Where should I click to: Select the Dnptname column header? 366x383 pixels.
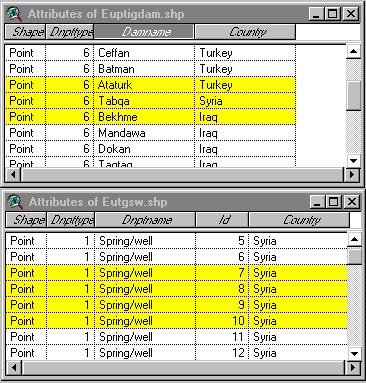(x=145, y=220)
